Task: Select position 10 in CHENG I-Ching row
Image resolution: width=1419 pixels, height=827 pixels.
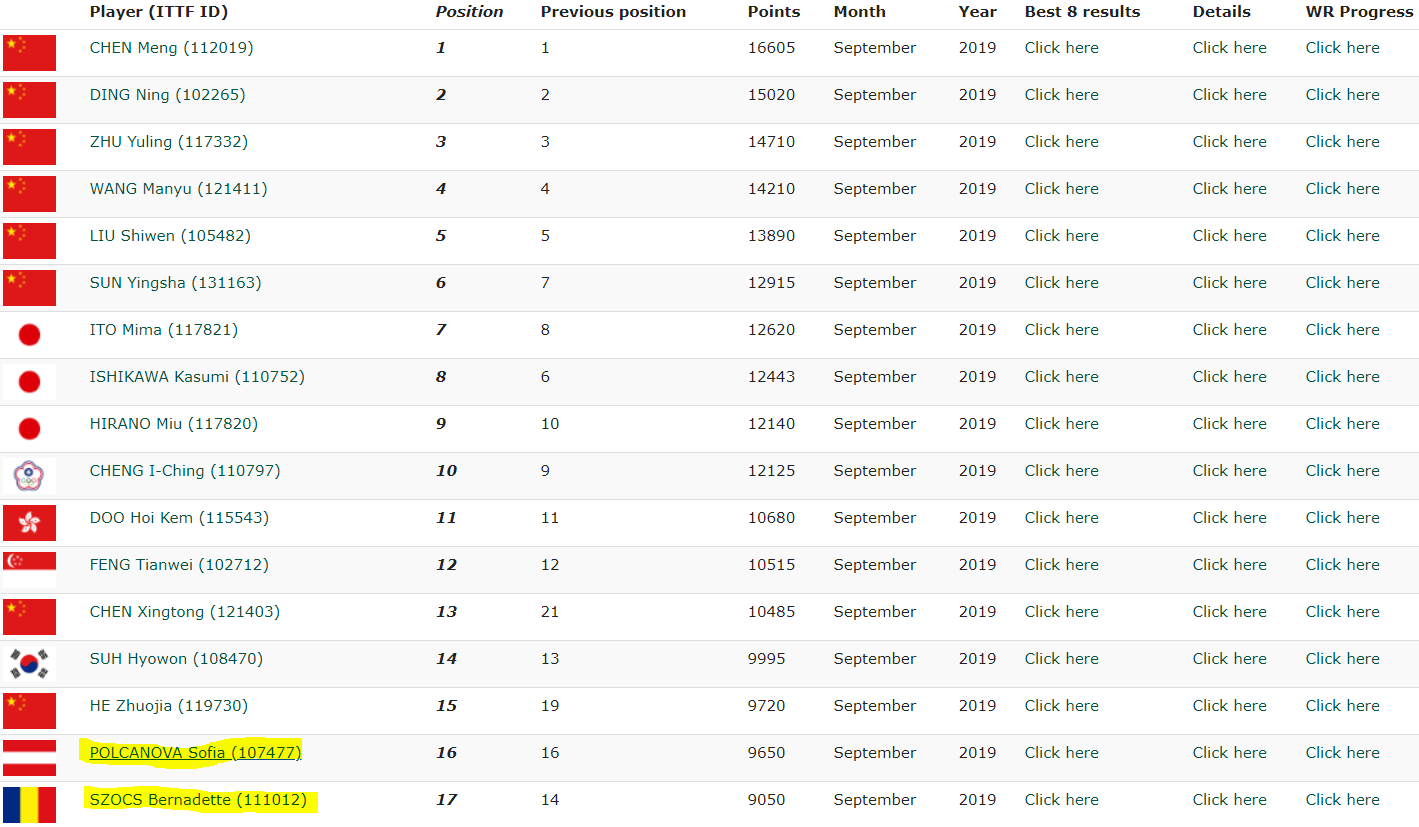Action: [446, 471]
